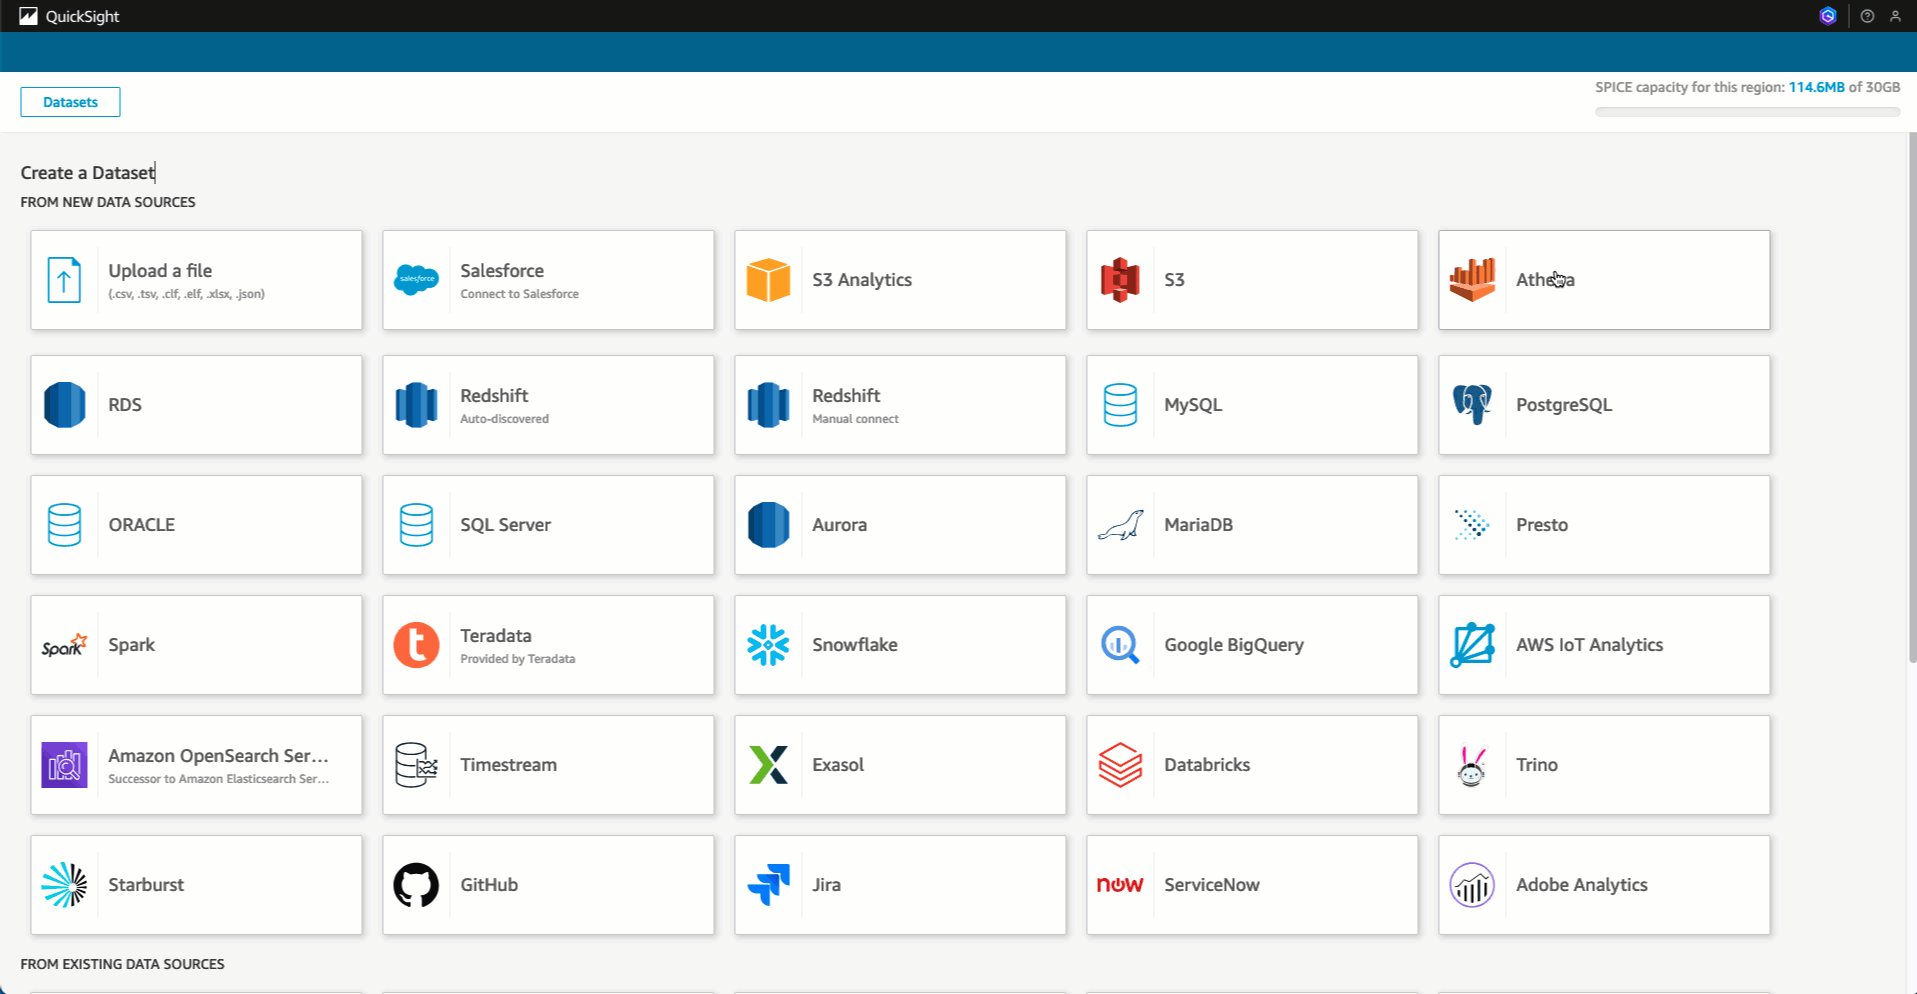Select the Upload a file data source label
The width and height of the screenshot is (1917, 994).
(x=160, y=270)
